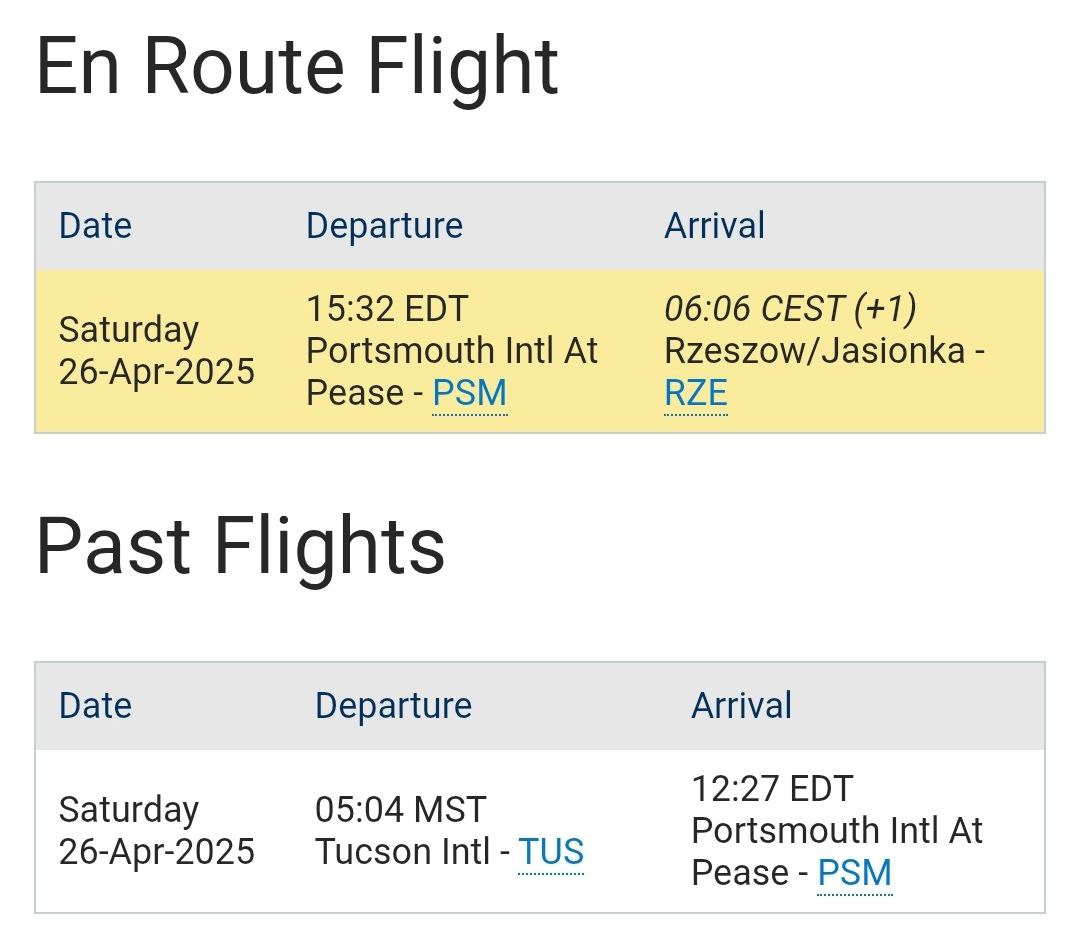Viewport: 1080px width, 933px height.
Task: Open the TUS airport code link
Action: point(550,852)
